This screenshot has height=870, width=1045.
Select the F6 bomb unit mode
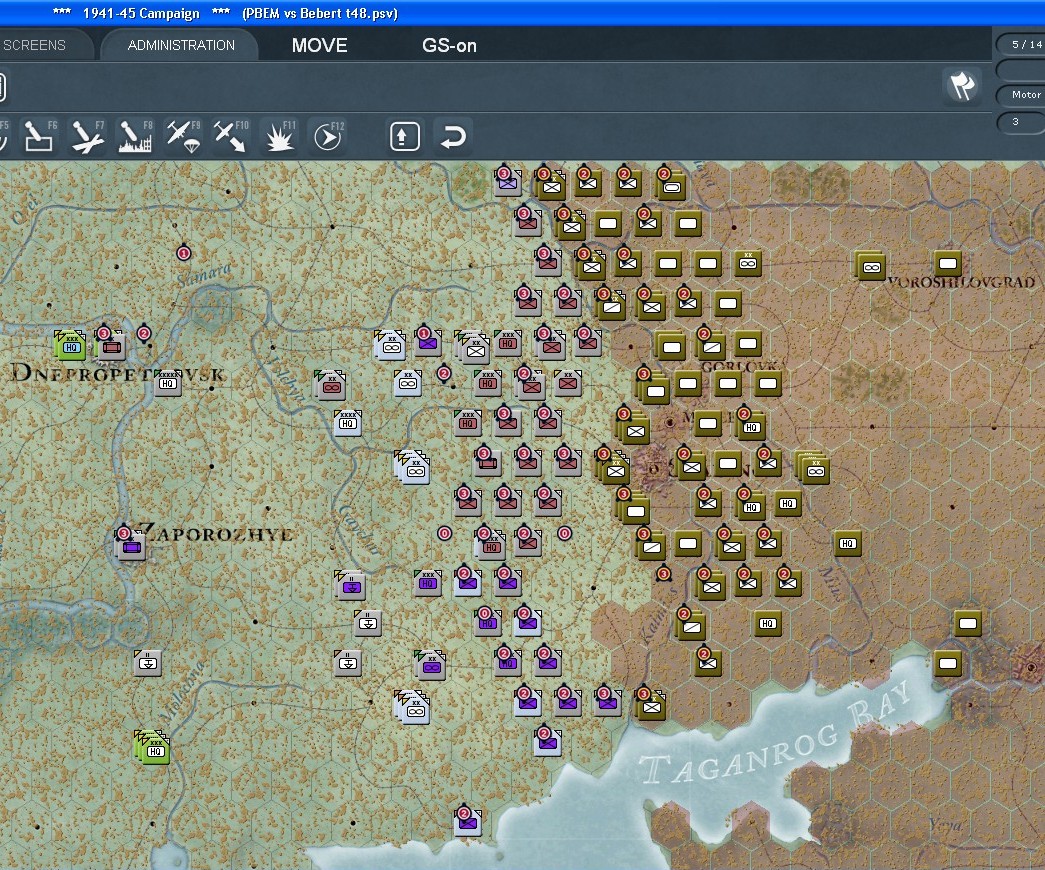[39, 136]
